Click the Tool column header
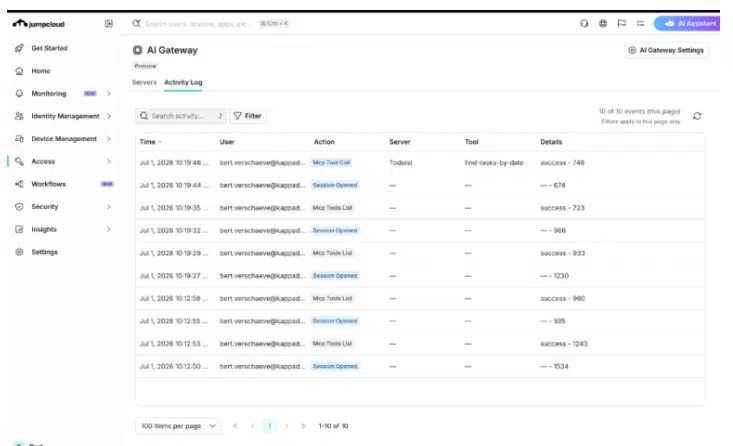This screenshot has width=733, height=446. pyautogui.click(x=472, y=142)
